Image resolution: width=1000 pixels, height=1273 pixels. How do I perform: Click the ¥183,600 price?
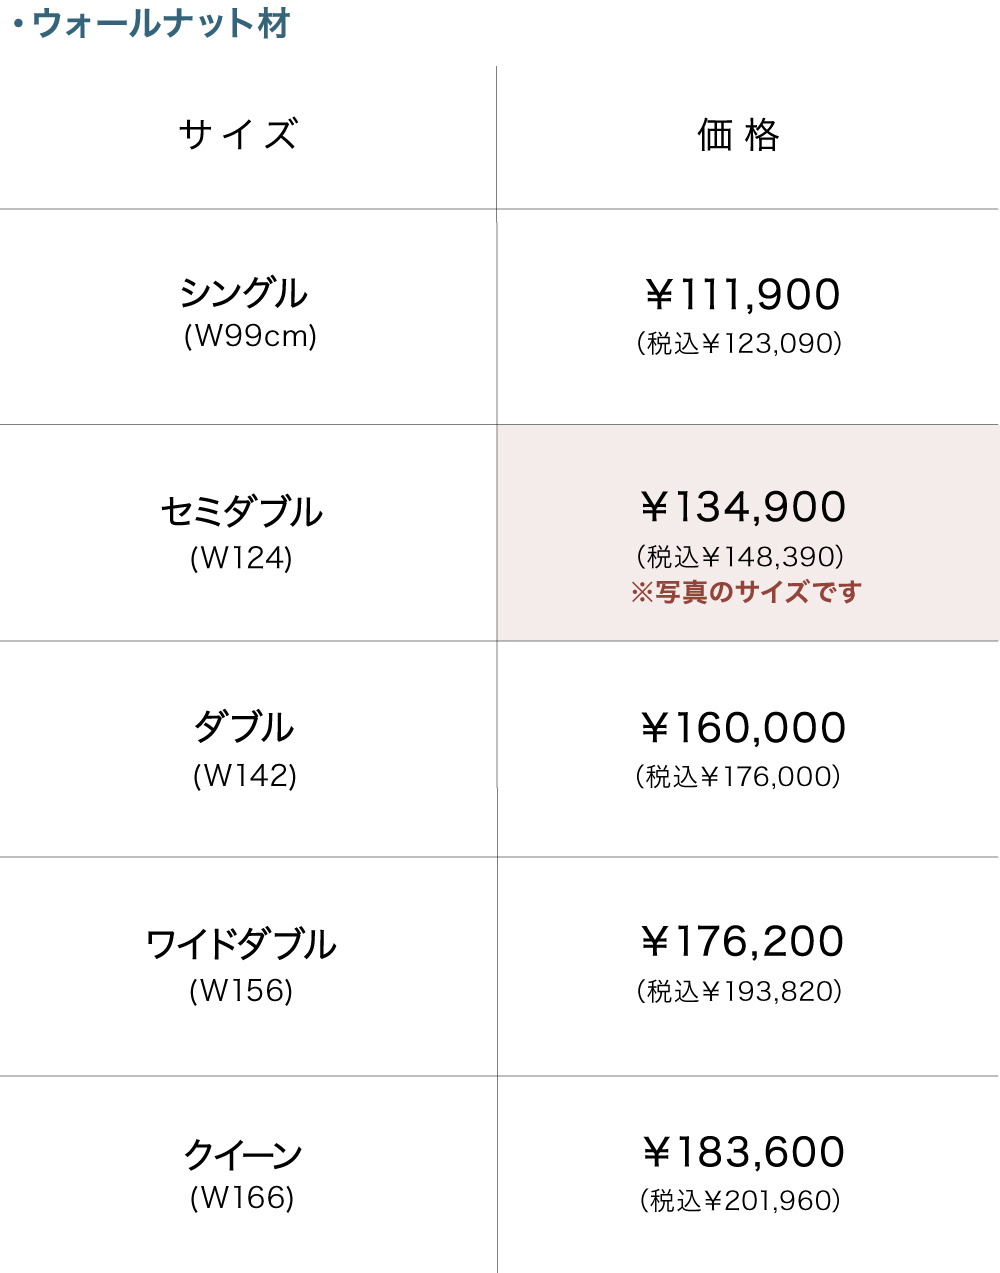click(743, 1152)
